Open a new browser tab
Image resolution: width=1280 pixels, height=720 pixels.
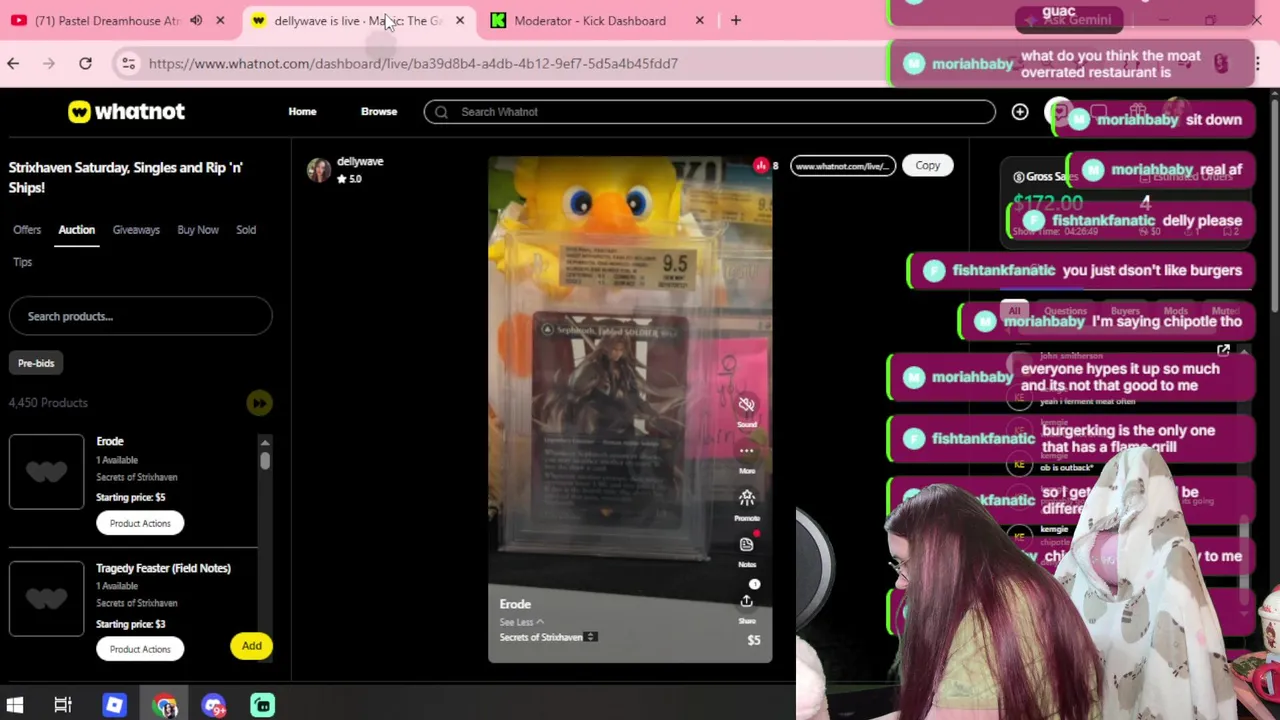(735, 20)
